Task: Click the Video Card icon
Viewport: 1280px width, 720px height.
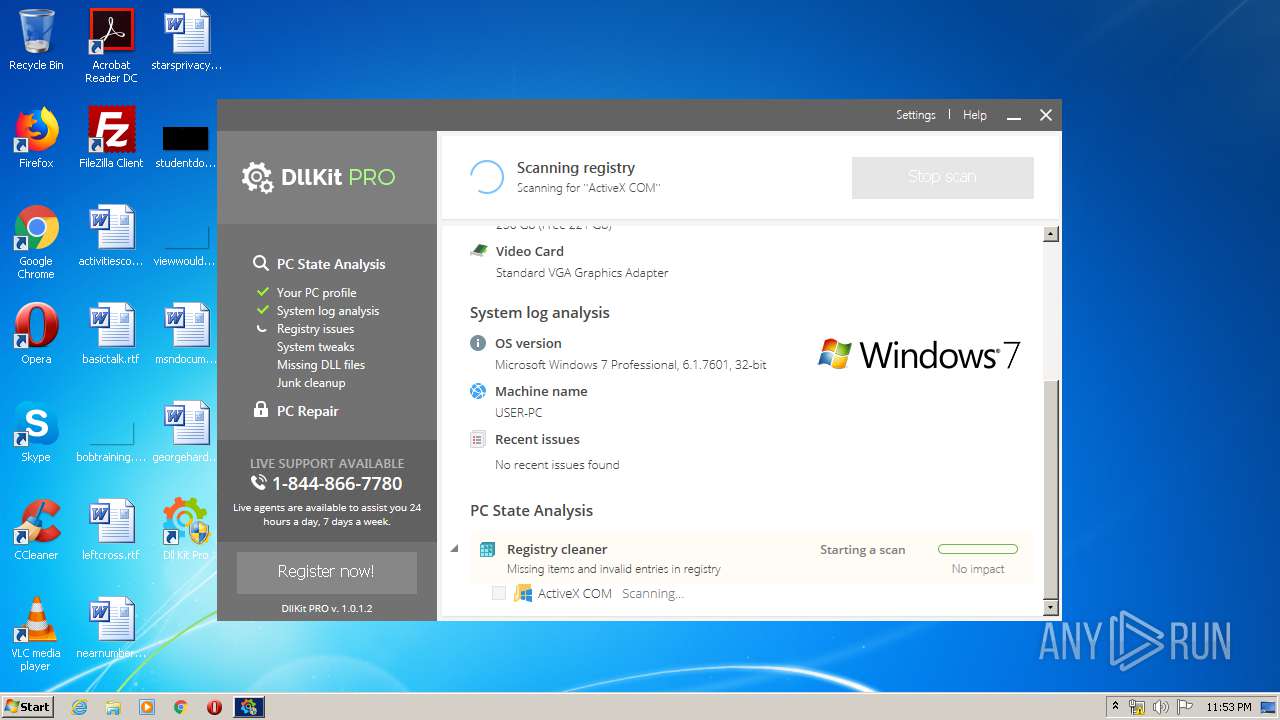Action: (479, 251)
